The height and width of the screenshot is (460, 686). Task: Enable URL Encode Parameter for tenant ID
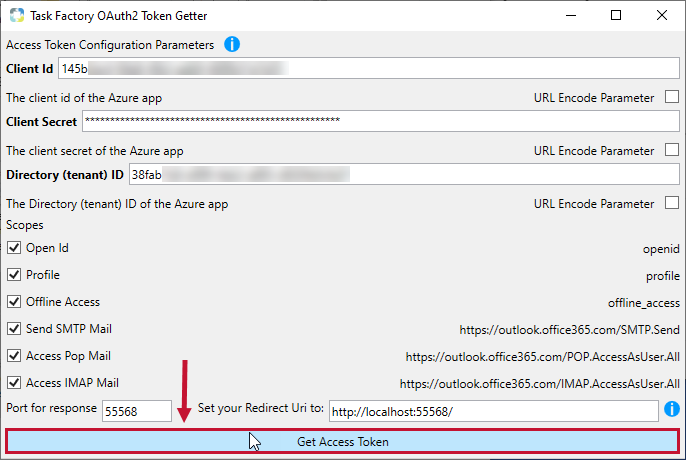pos(672,203)
